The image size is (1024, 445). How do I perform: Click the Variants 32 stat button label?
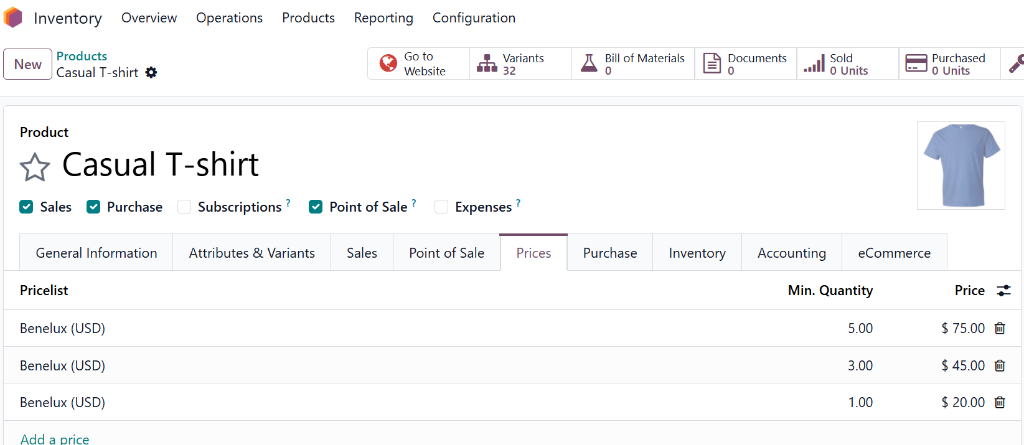coord(523,64)
